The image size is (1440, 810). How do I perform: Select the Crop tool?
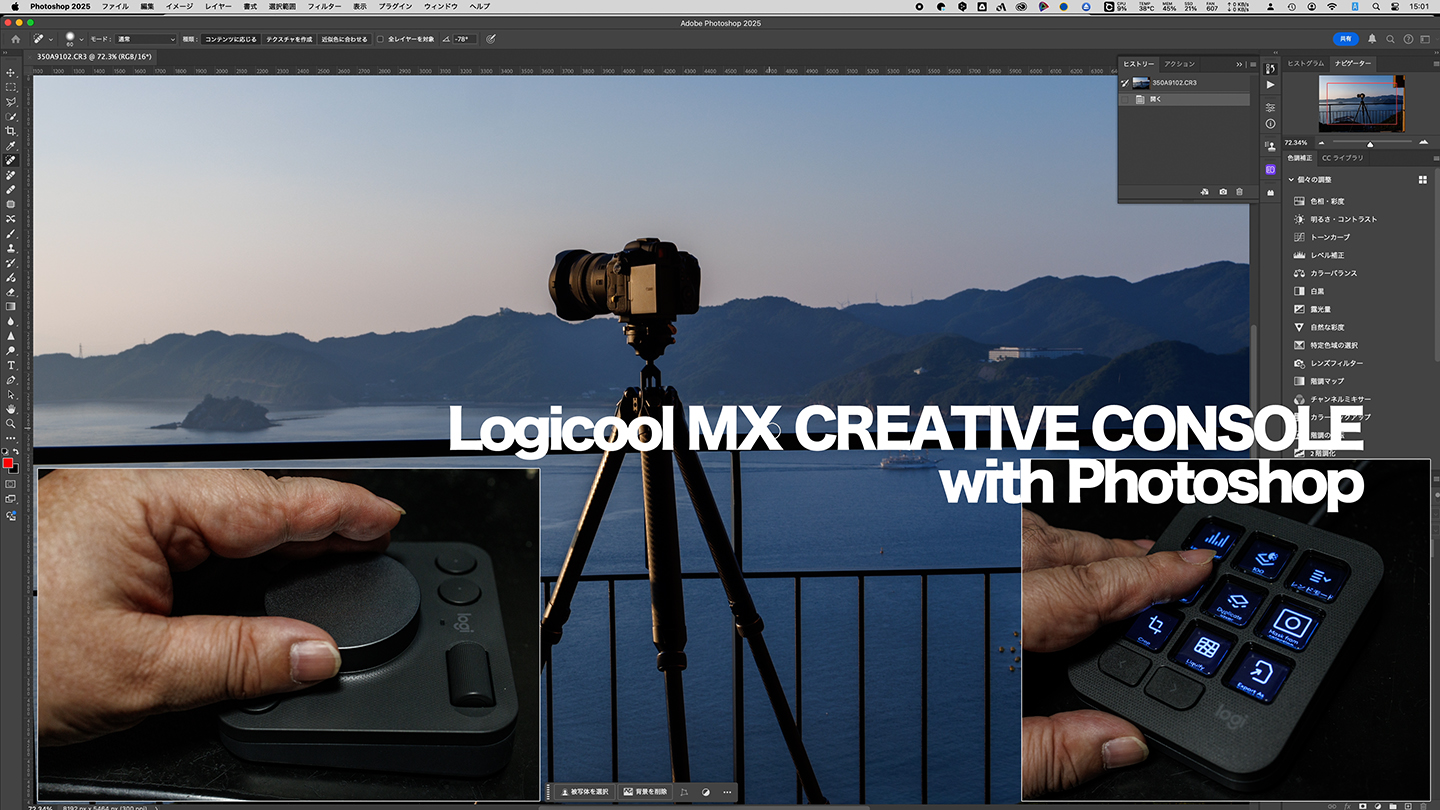[x=12, y=130]
